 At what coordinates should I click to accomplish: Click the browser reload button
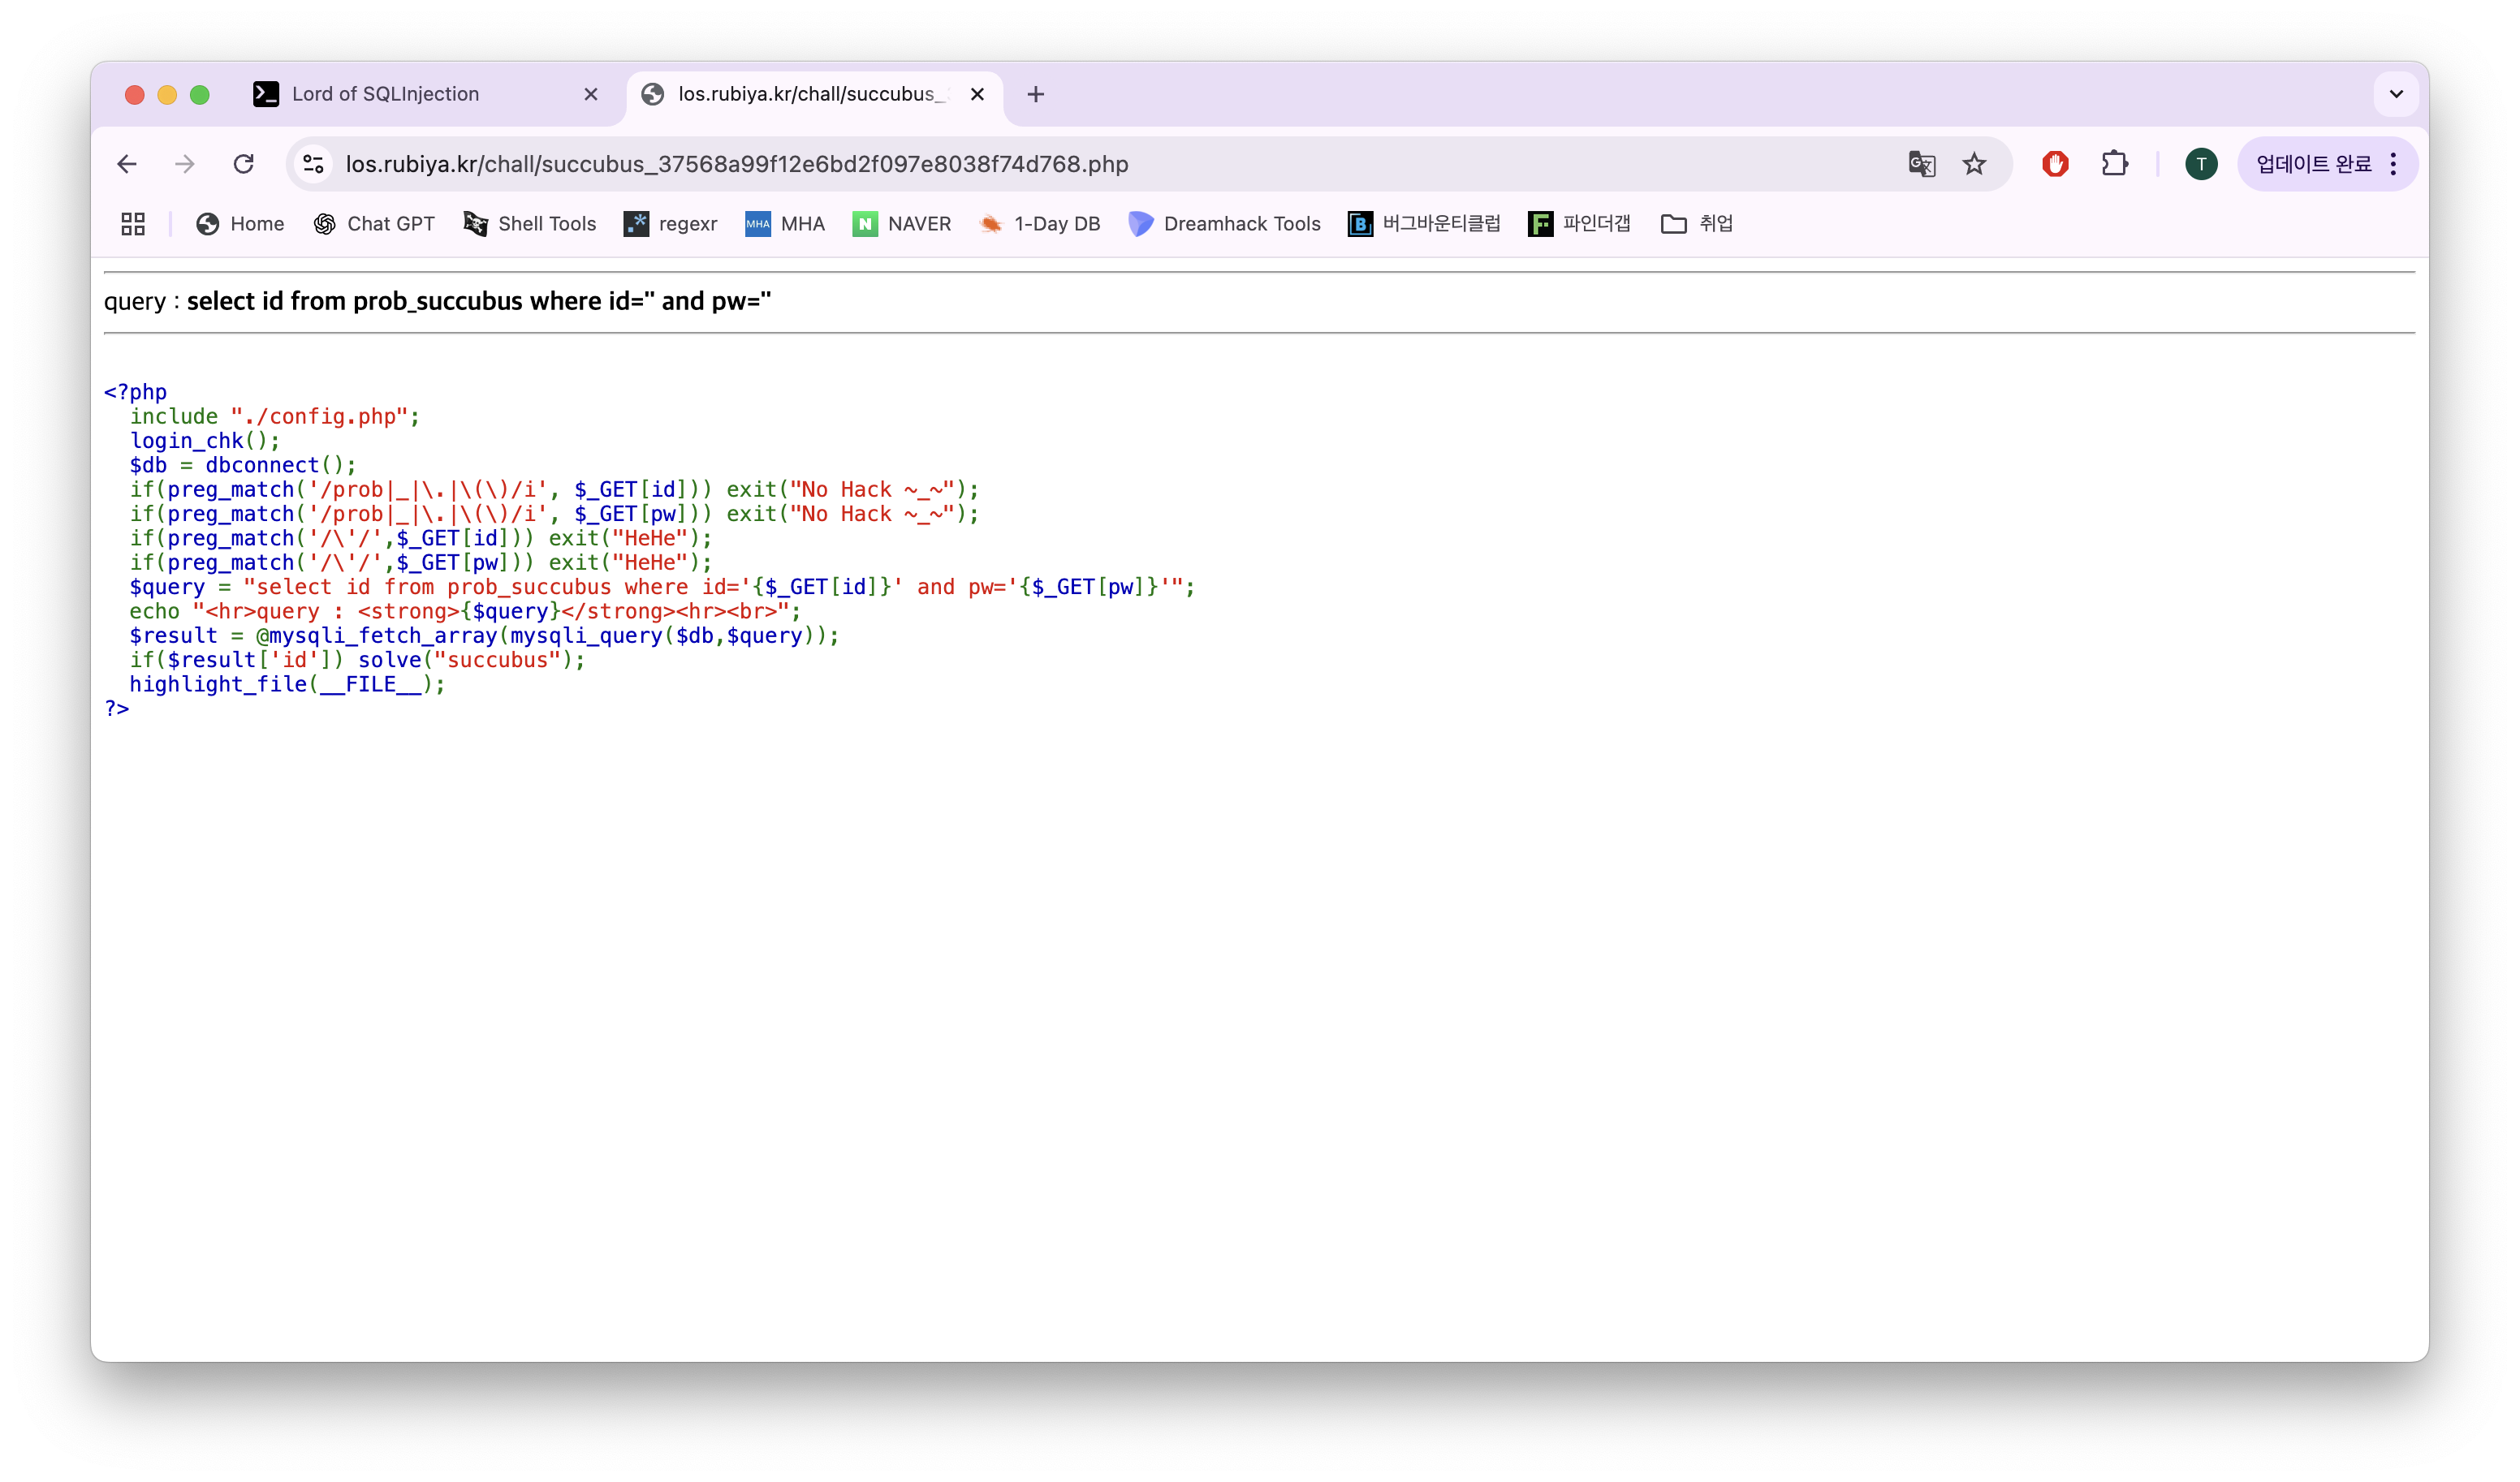(243, 164)
